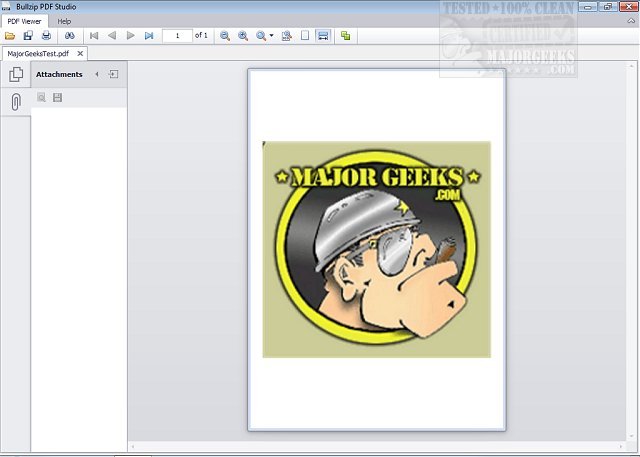Minimize the Bullzip PDF Studio window
The image size is (640, 457).
tap(587, 7)
